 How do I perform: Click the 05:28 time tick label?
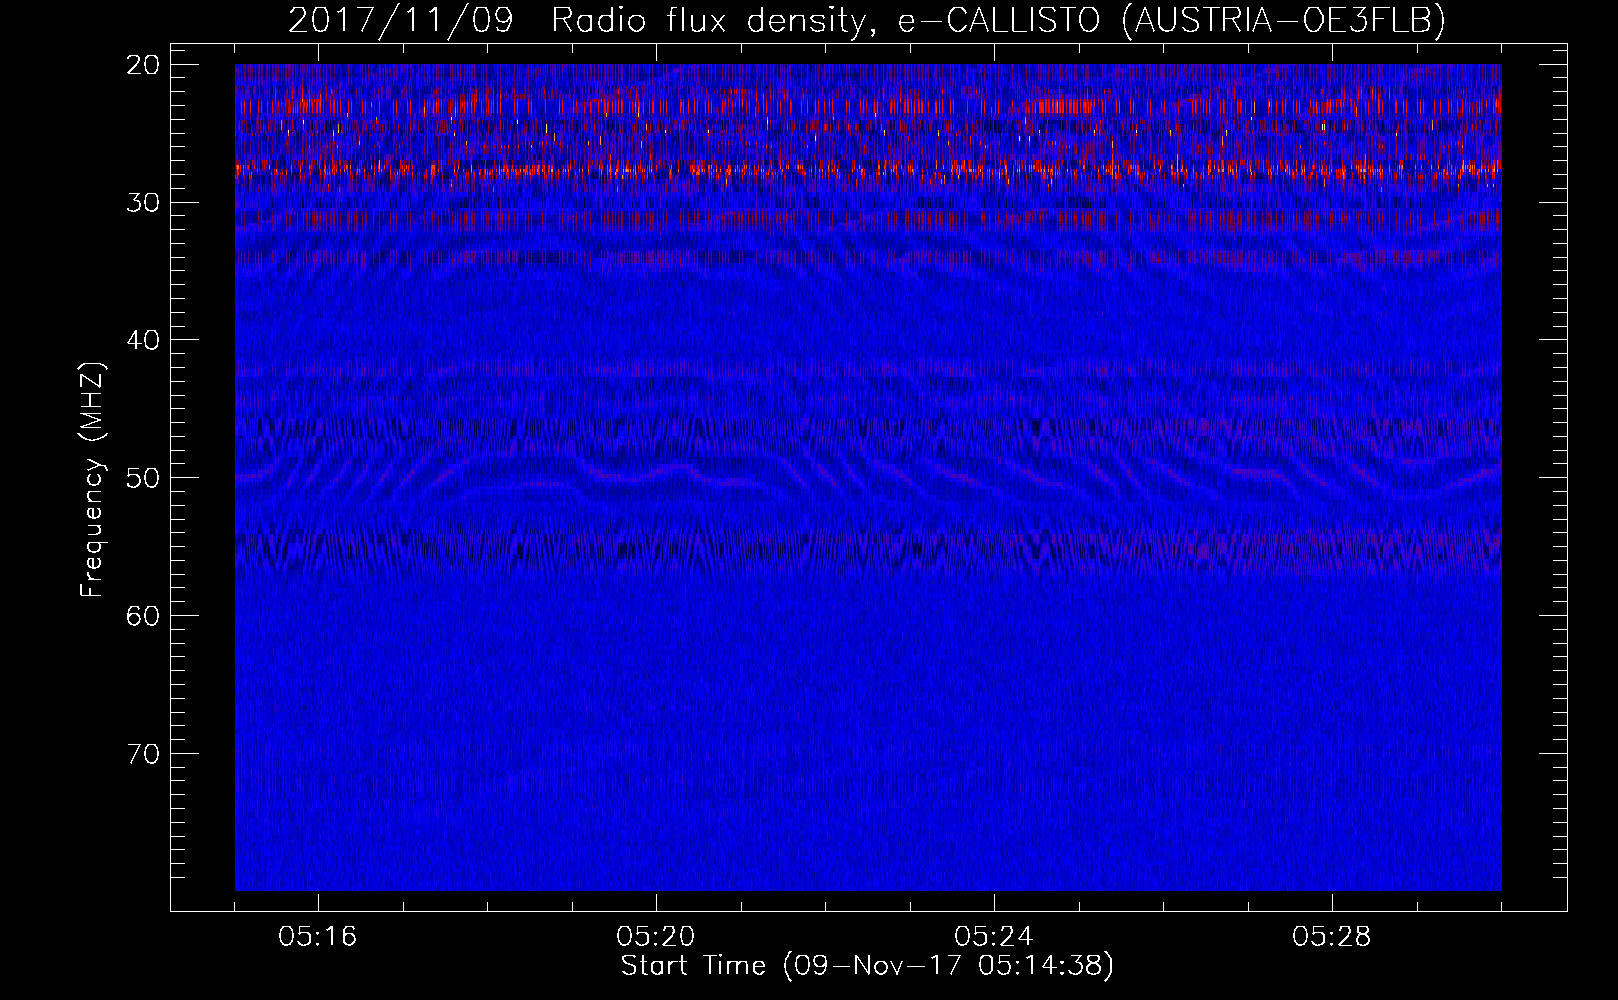tap(1332, 937)
